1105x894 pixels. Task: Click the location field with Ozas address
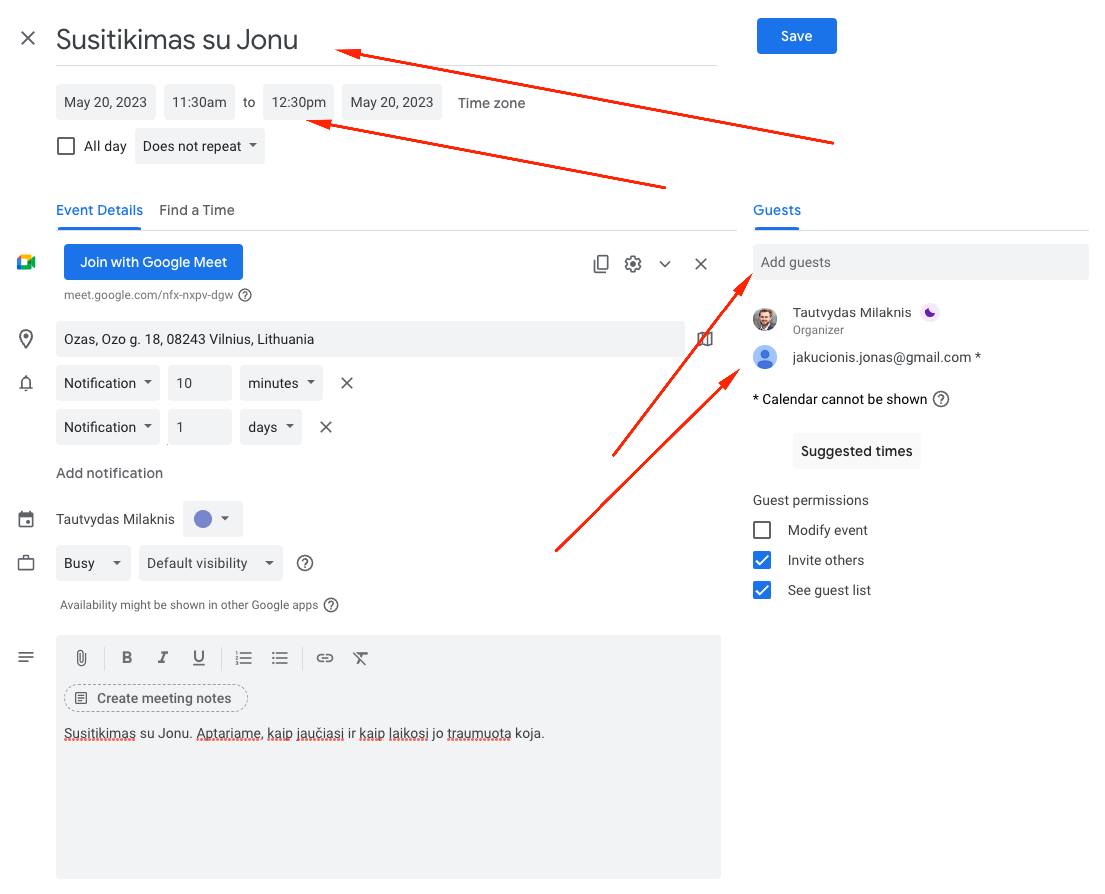(x=370, y=339)
